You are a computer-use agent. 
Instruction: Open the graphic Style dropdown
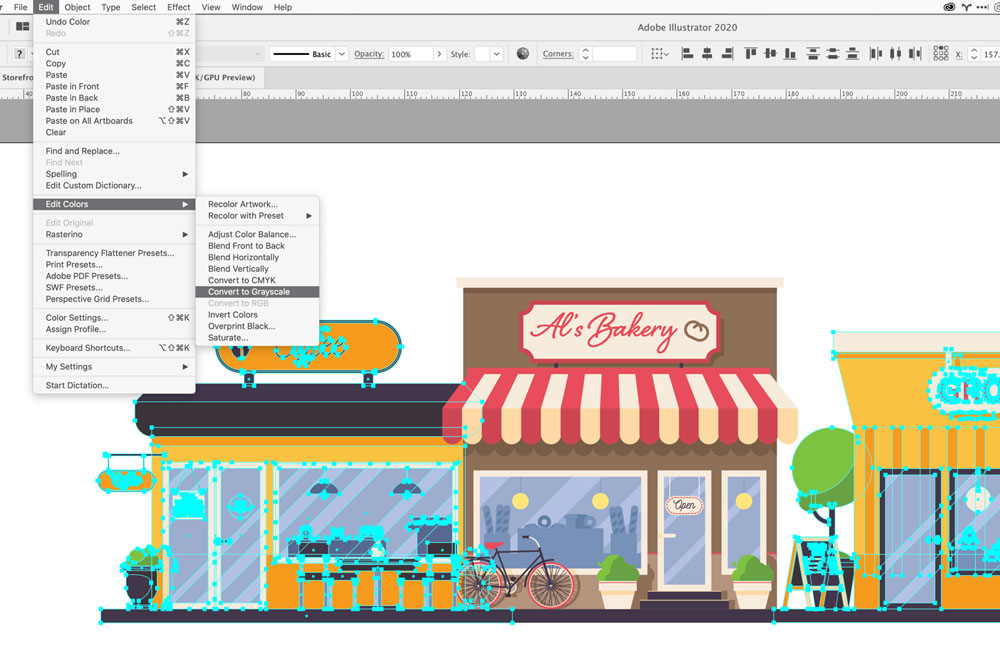(x=497, y=54)
